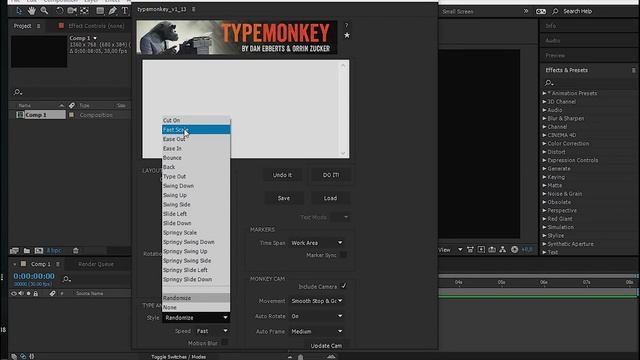Open the Effects & Presets panel menu

[x=633, y=70]
